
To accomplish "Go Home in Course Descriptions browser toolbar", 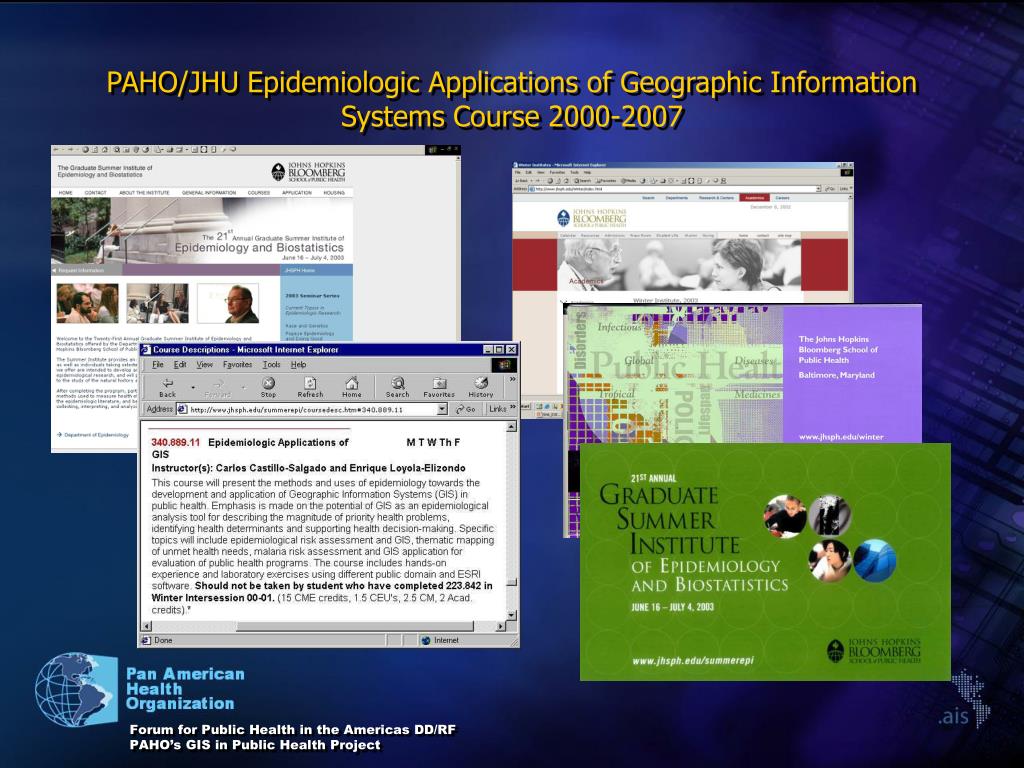I will coord(352,387).
